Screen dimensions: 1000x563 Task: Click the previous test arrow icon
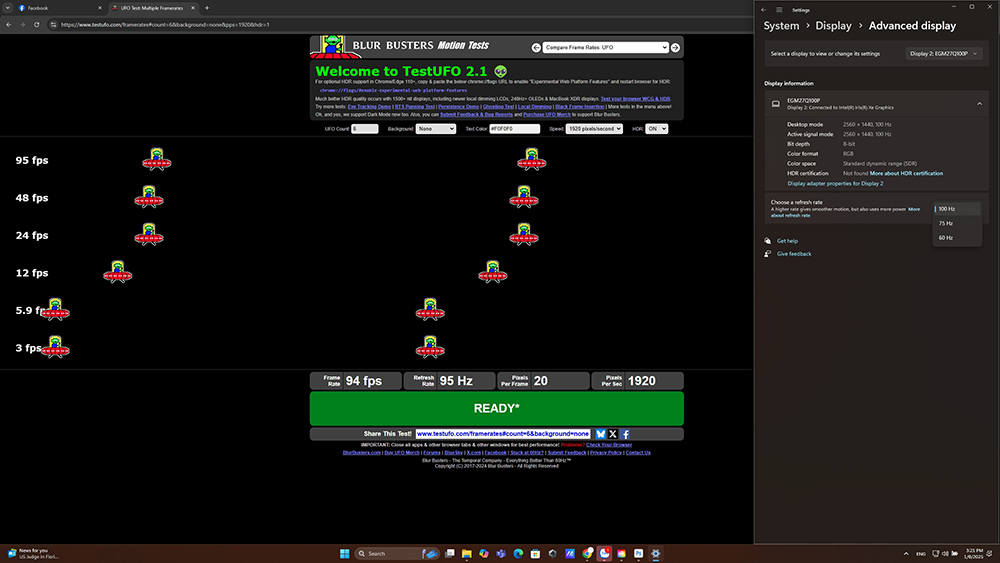click(x=536, y=48)
